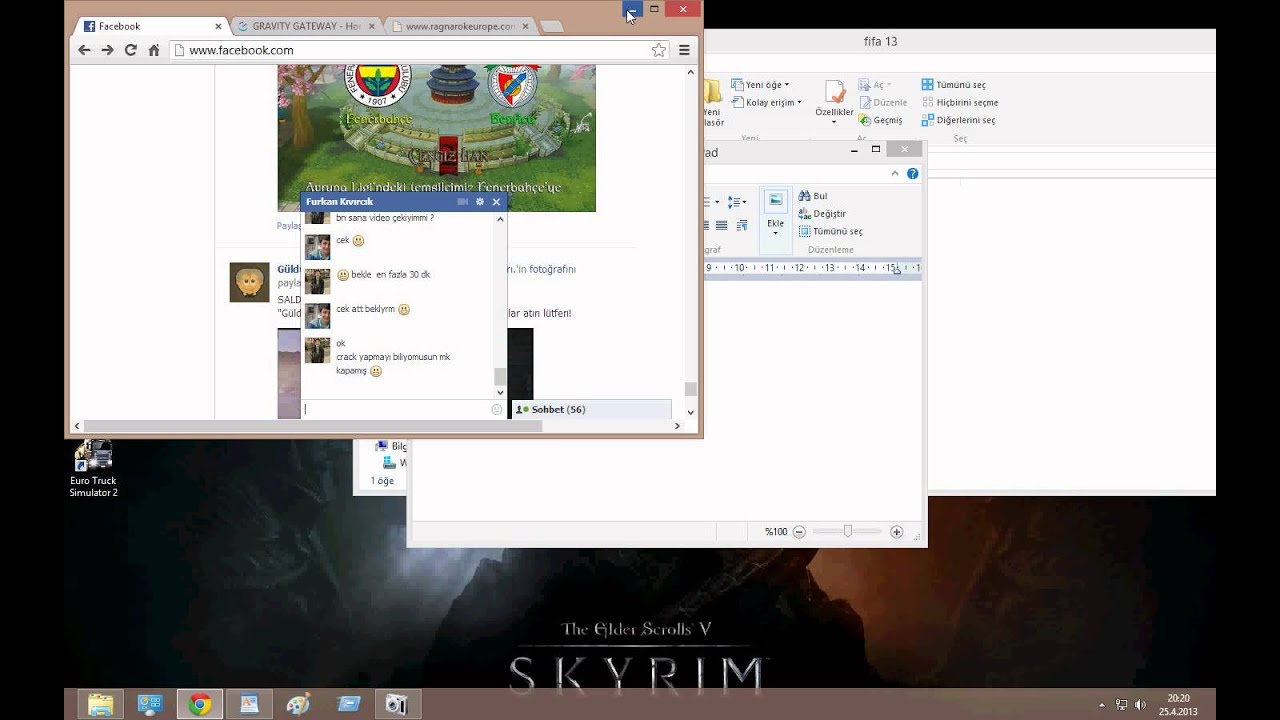1280x720 pixels.
Task: Open line spacing dropdown in WordPad
Action: click(x=737, y=202)
